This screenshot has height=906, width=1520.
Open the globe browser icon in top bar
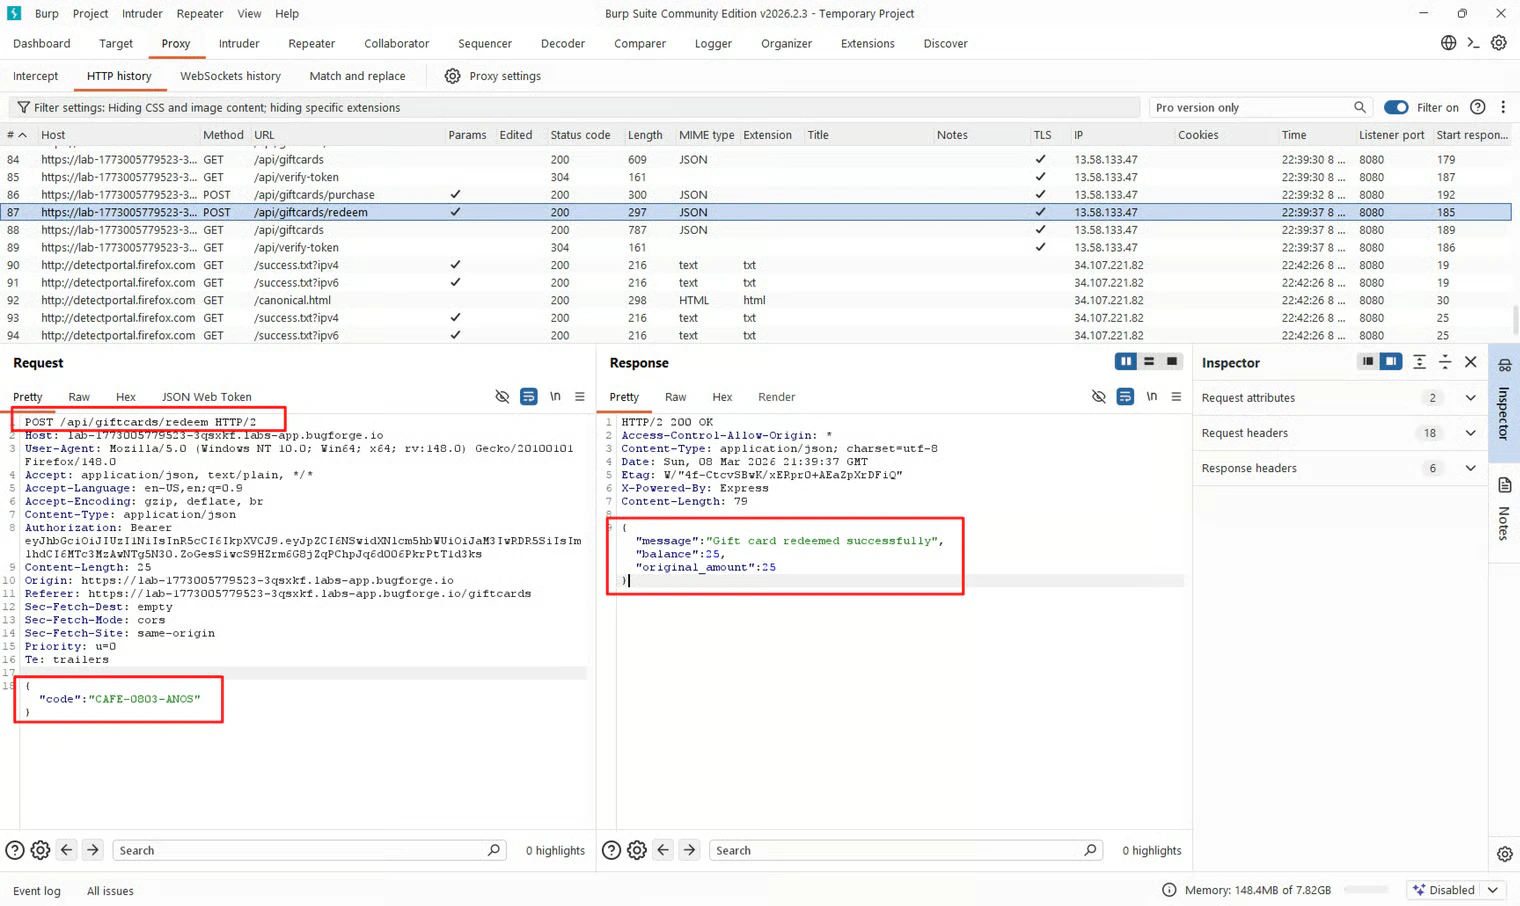point(1448,43)
